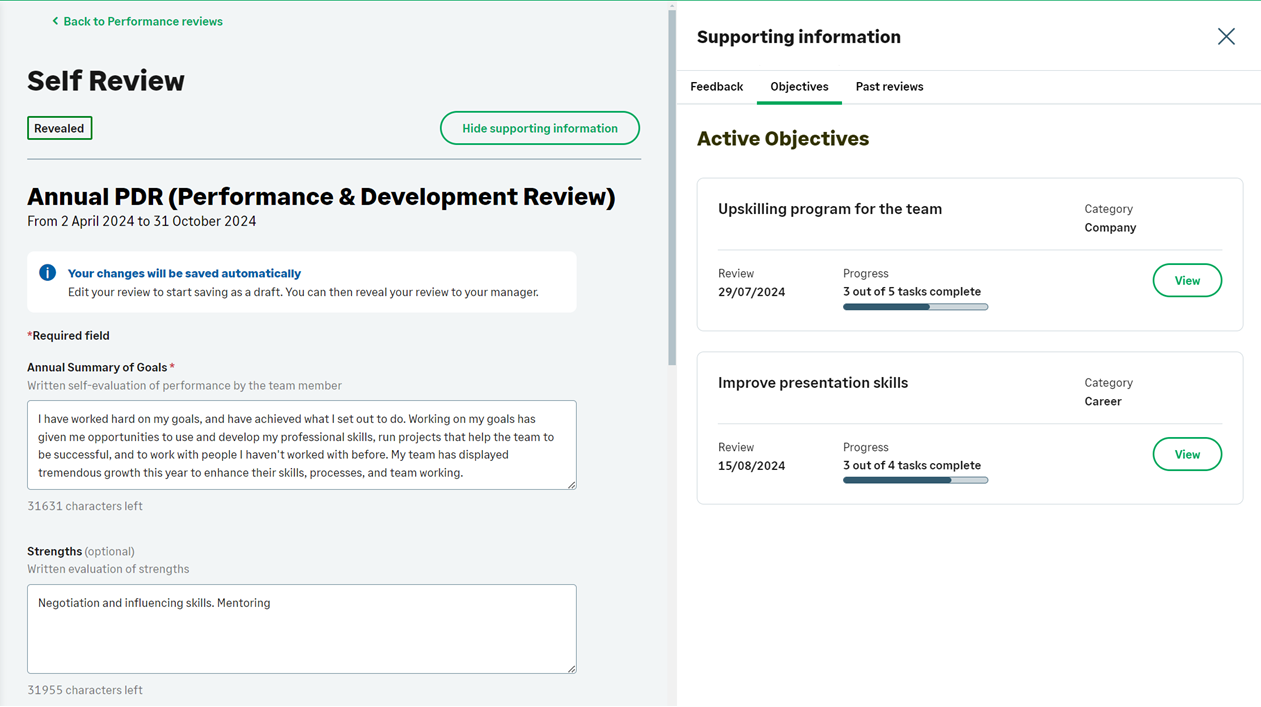Viewport: 1261px width, 707px height.
Task: Hide supporting information panel via button
Action: (539, 128)
